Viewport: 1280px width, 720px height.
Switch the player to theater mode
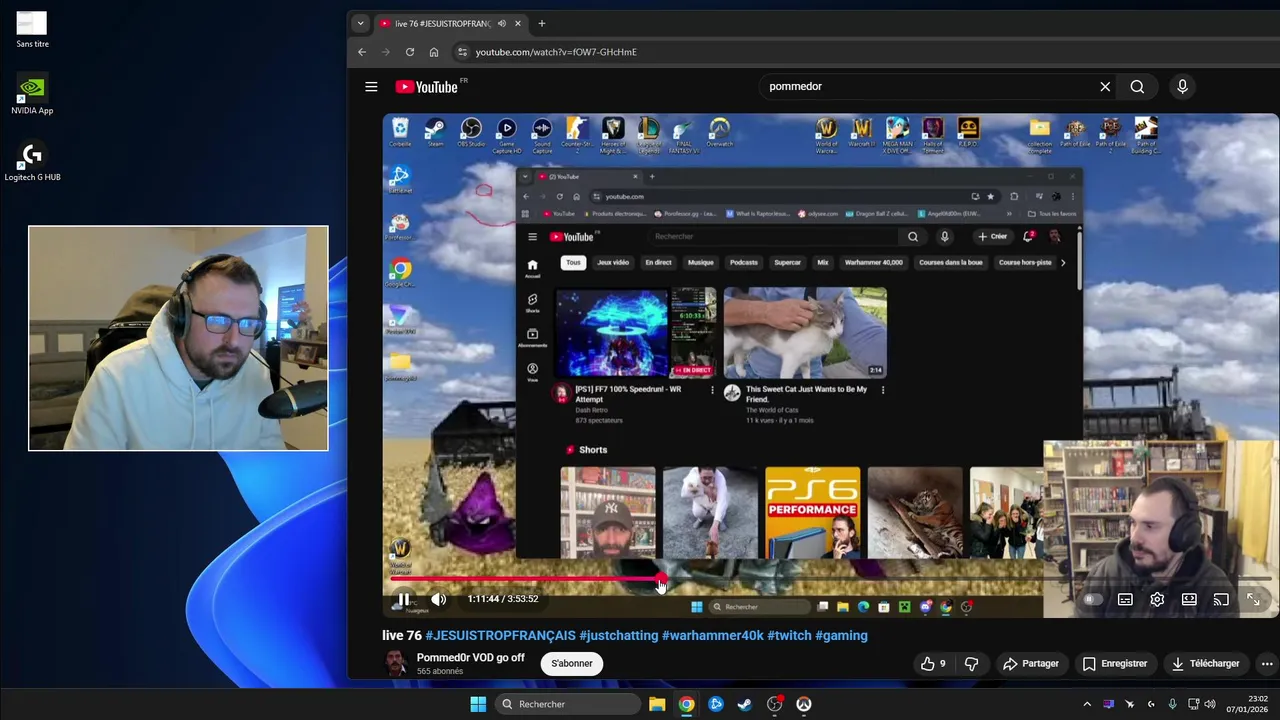[x=1189, y=599]
